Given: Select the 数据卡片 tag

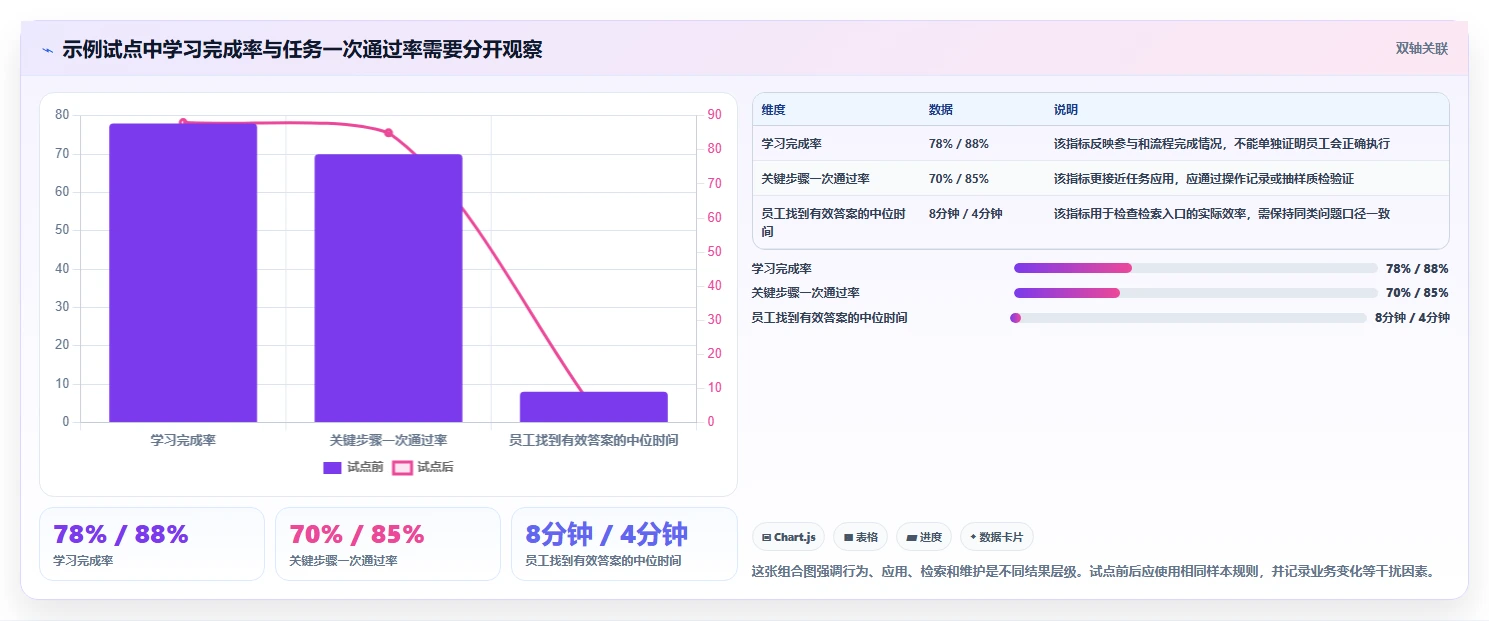Looking at the screenshot, I should click(x=997, y=537).
